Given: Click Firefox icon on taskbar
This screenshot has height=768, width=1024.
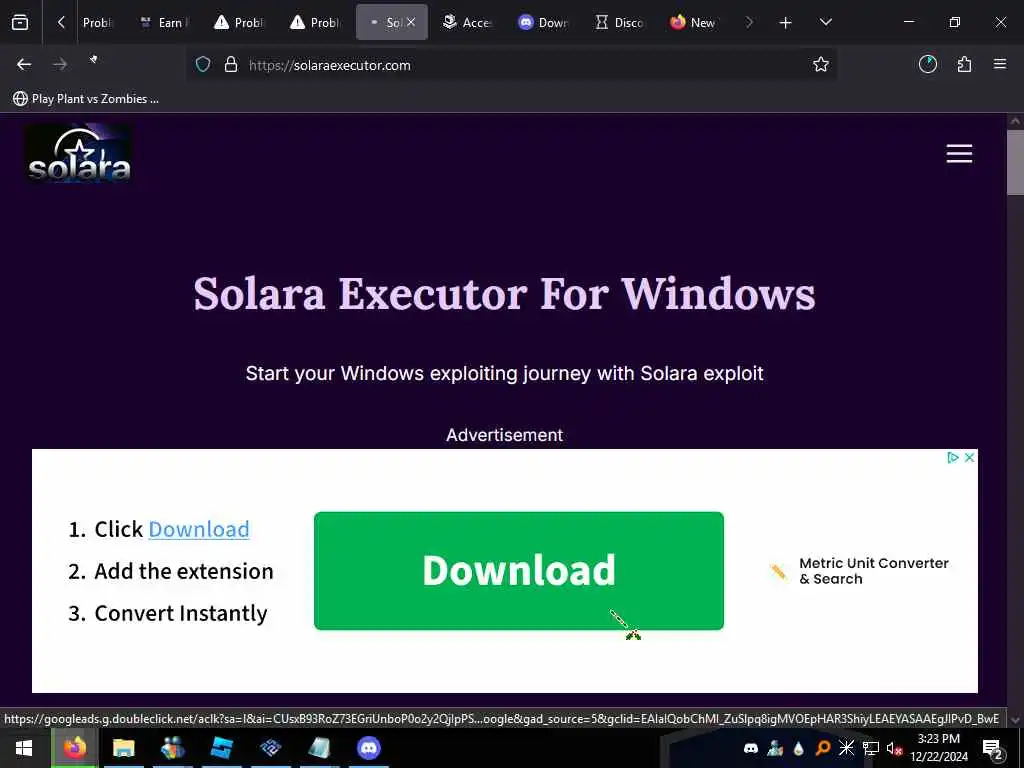Looking at the screenshot, I should (x=74, y=748).
